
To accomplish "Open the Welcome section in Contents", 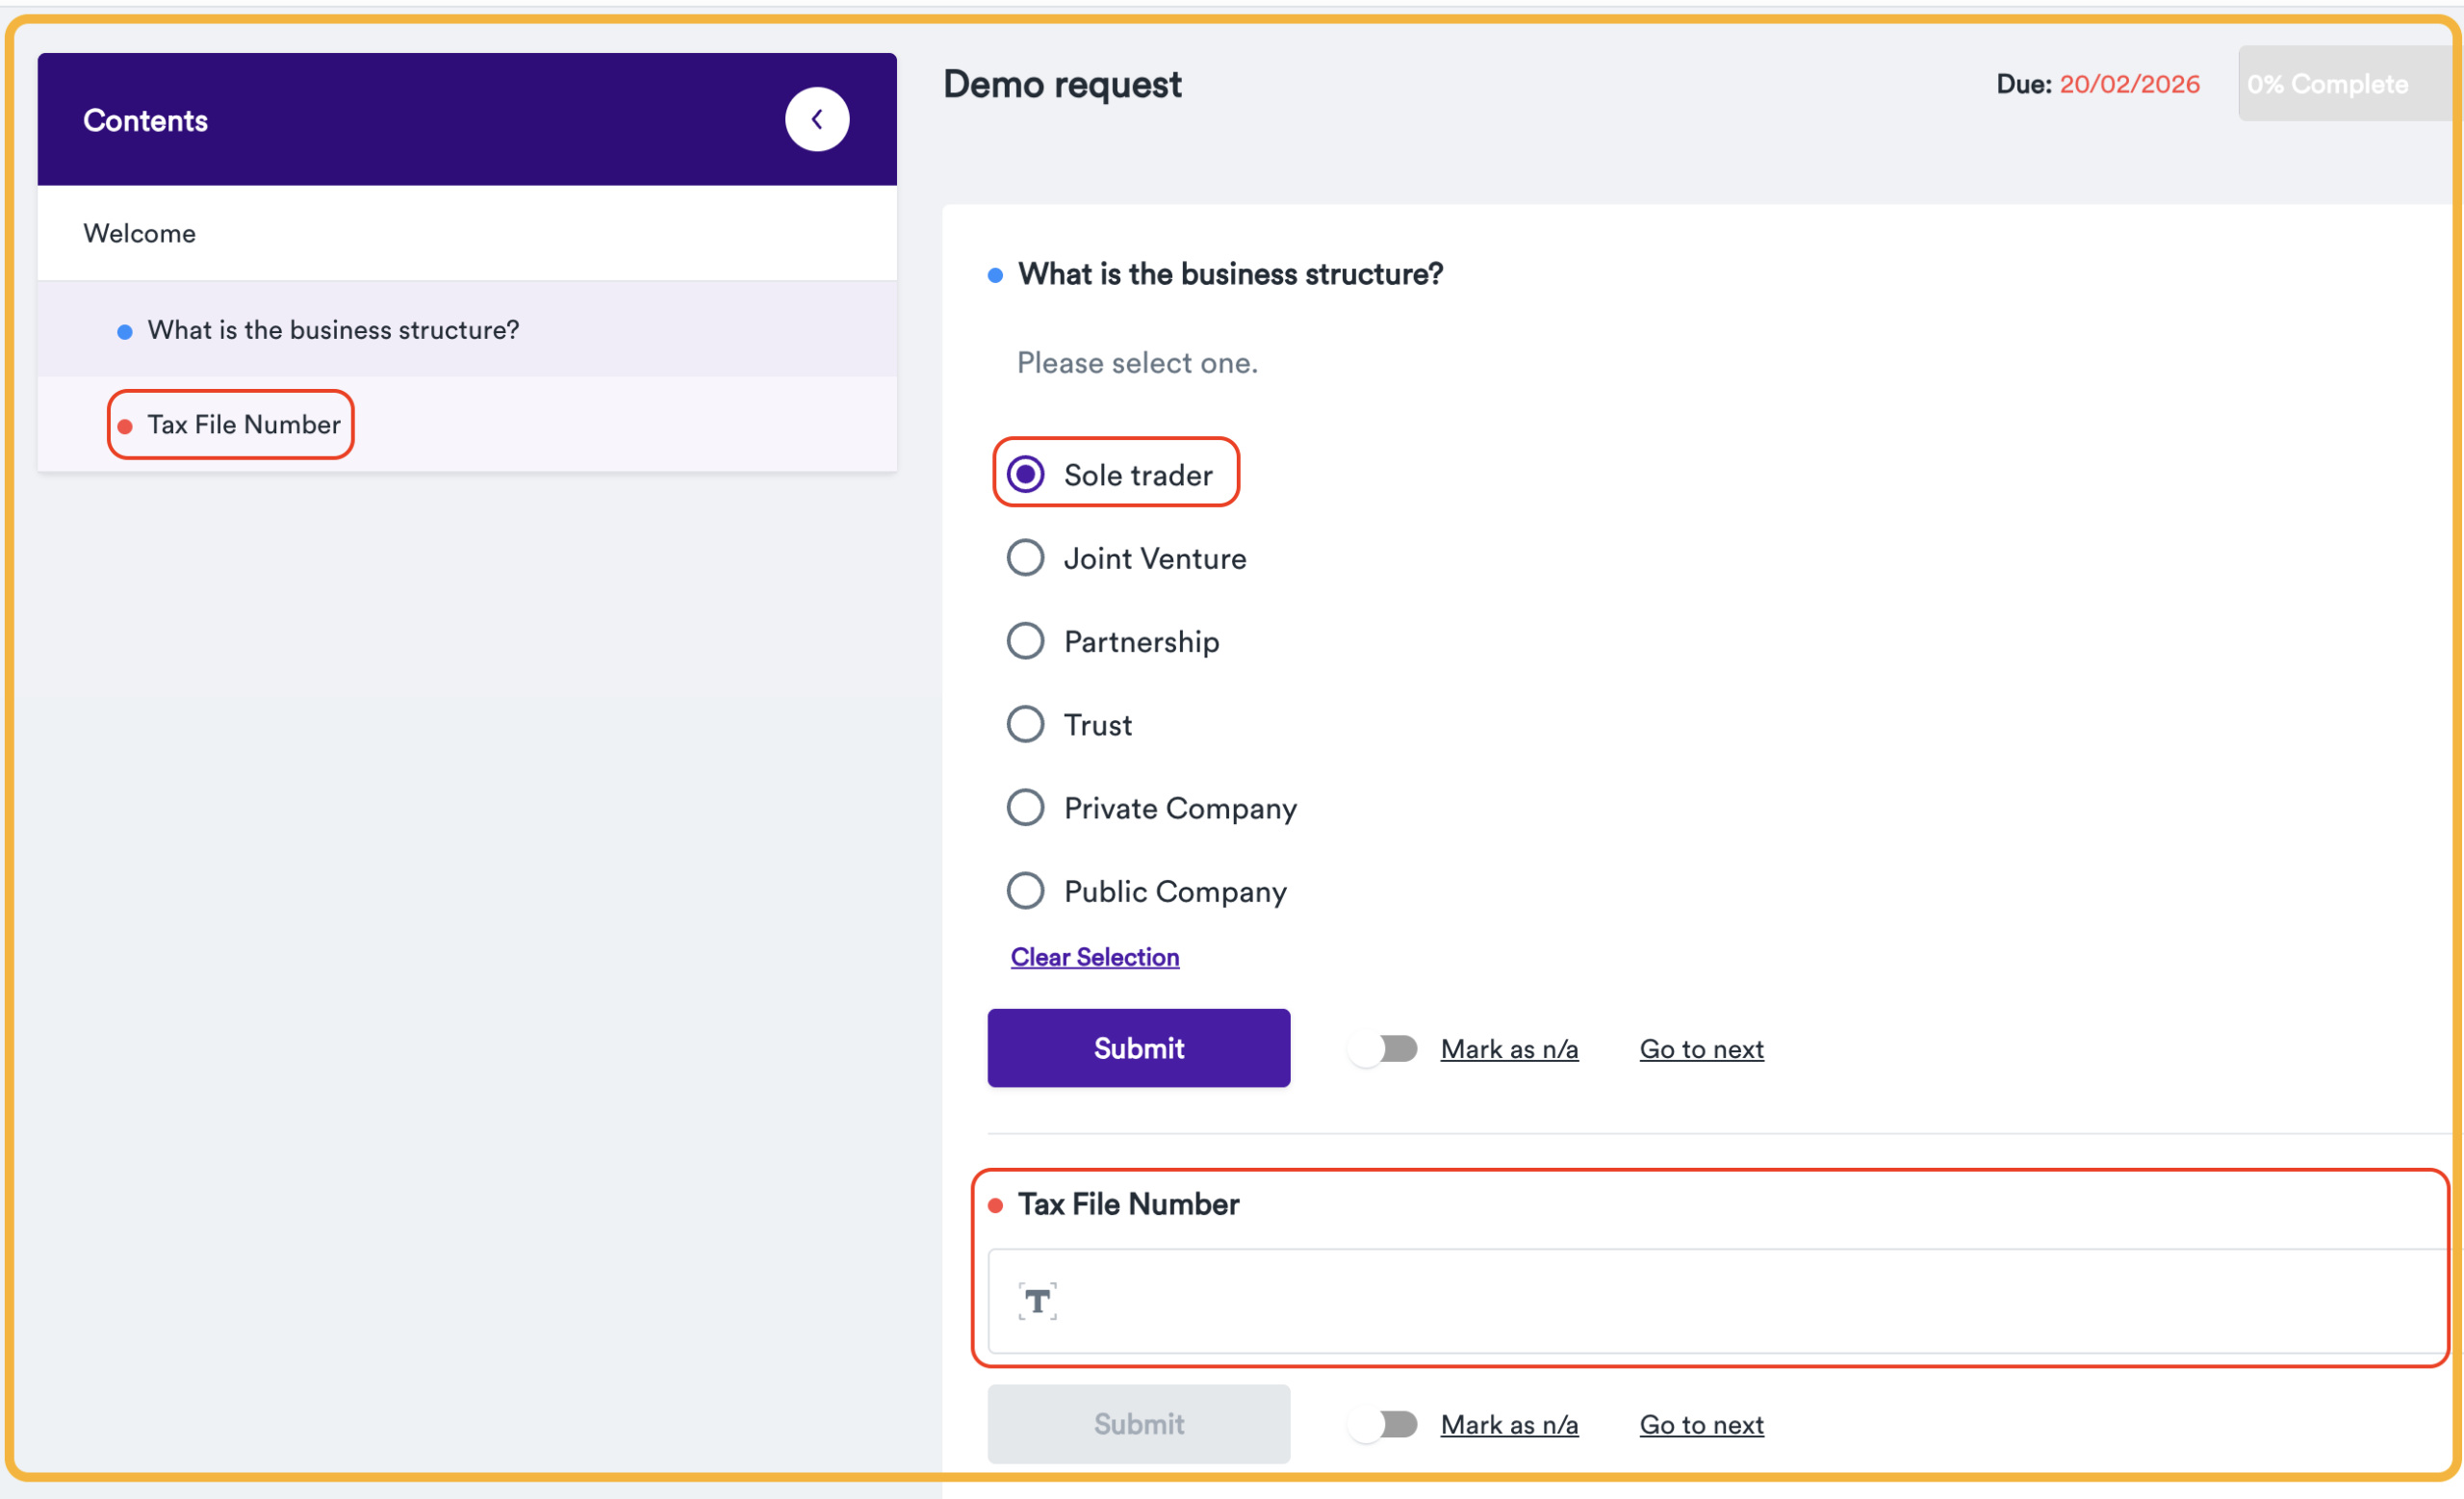I will tap(140, 233).
